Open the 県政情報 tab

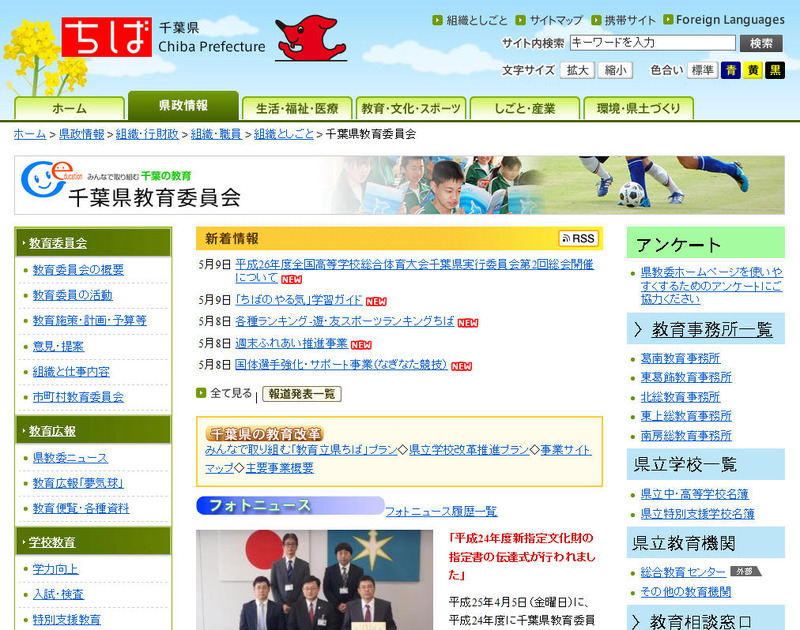183,106
